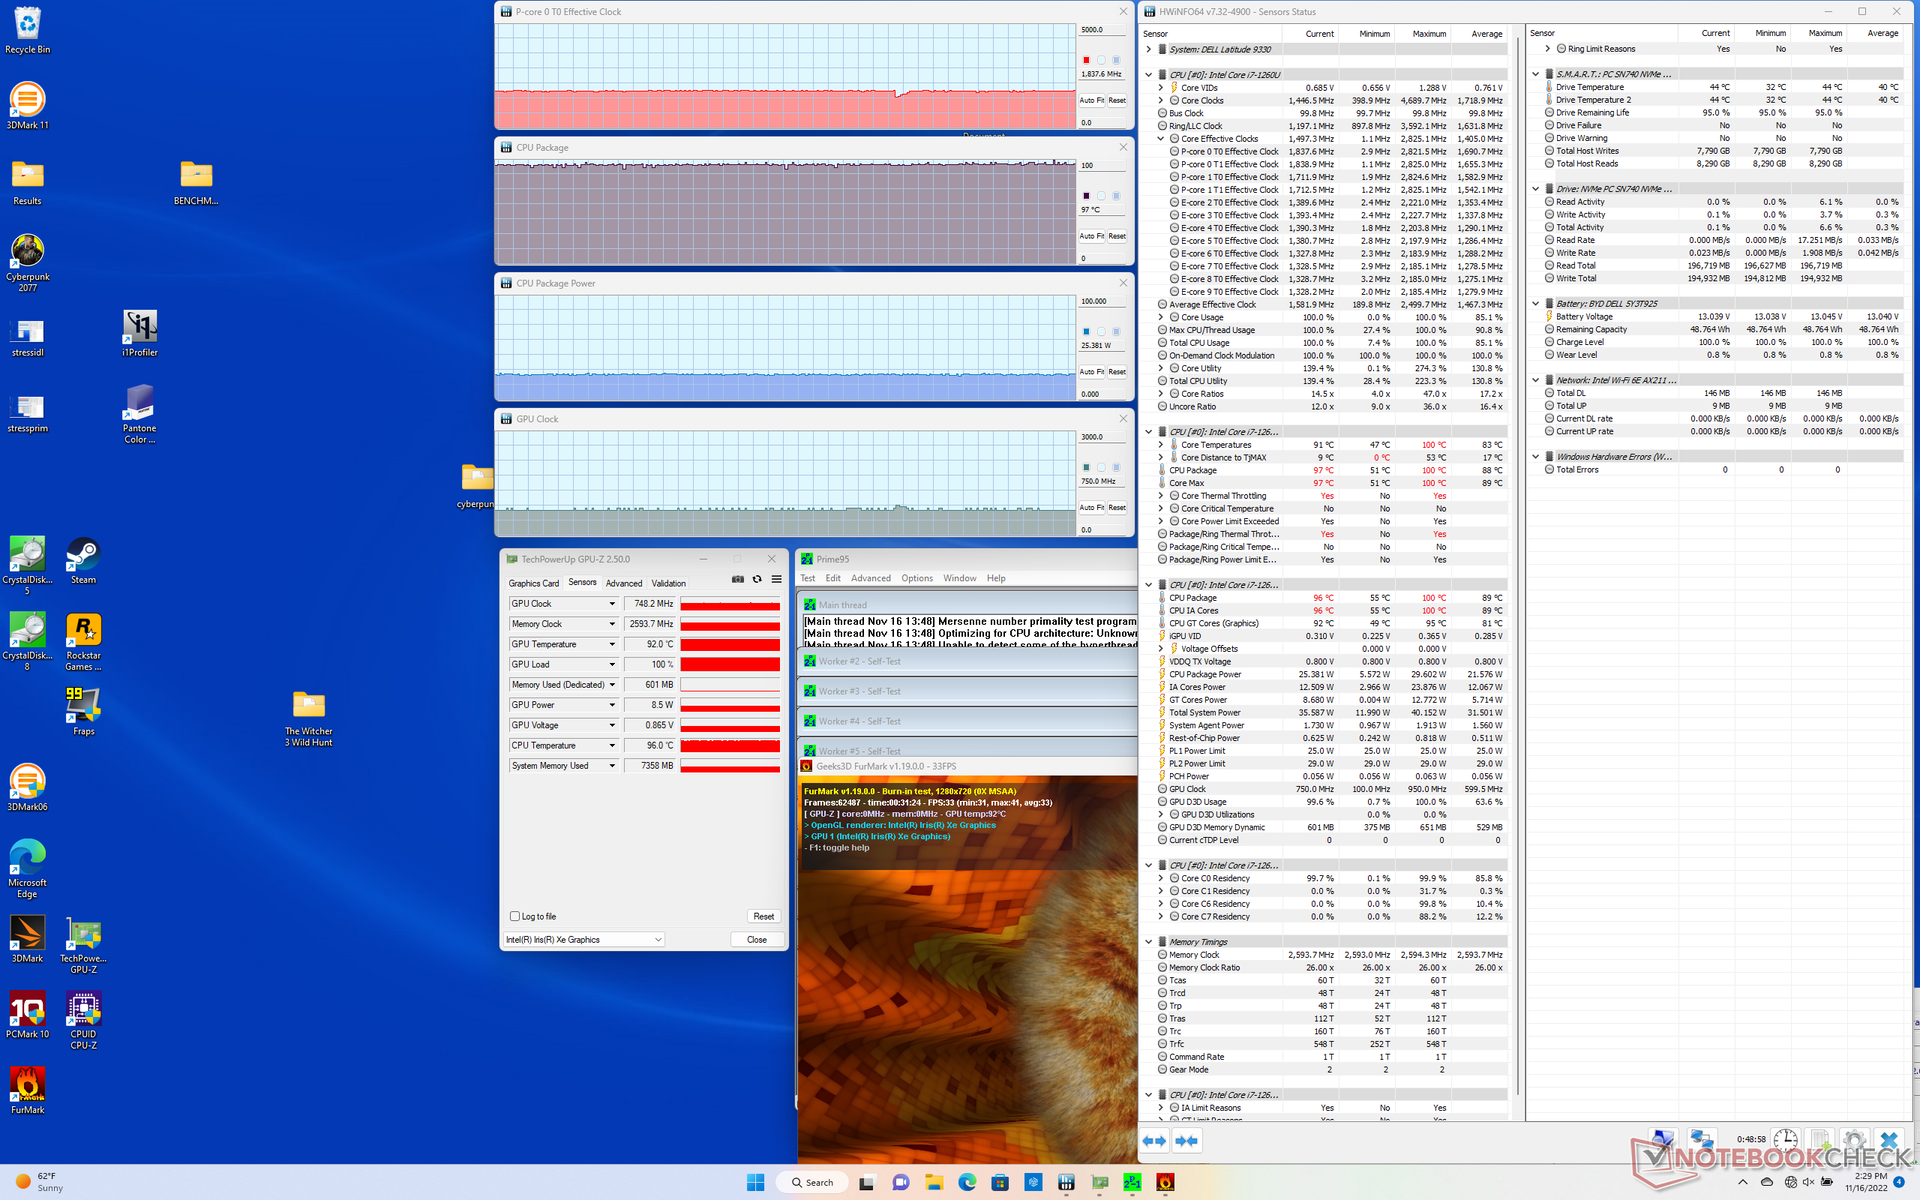Open the Intel Iris Xe Graphics device dropdown
1920x1200 pixels.
(x=658, y=940)
